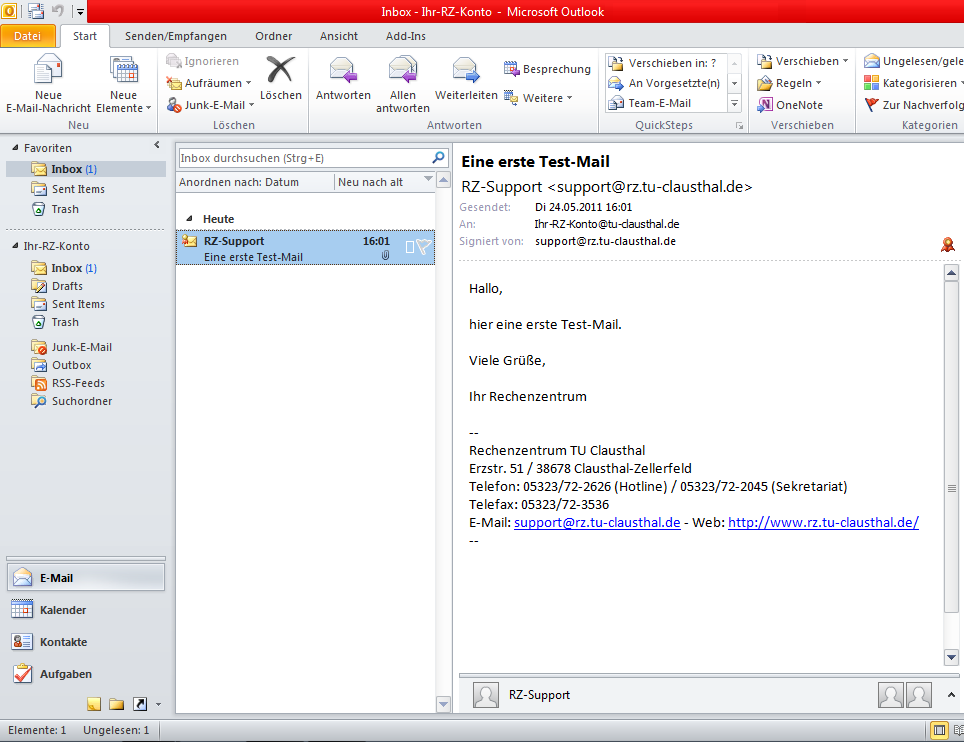Viewport: 964px width, 742px height.
Task: Click Inbox durchsuchen search field
Action: (305, 158)
